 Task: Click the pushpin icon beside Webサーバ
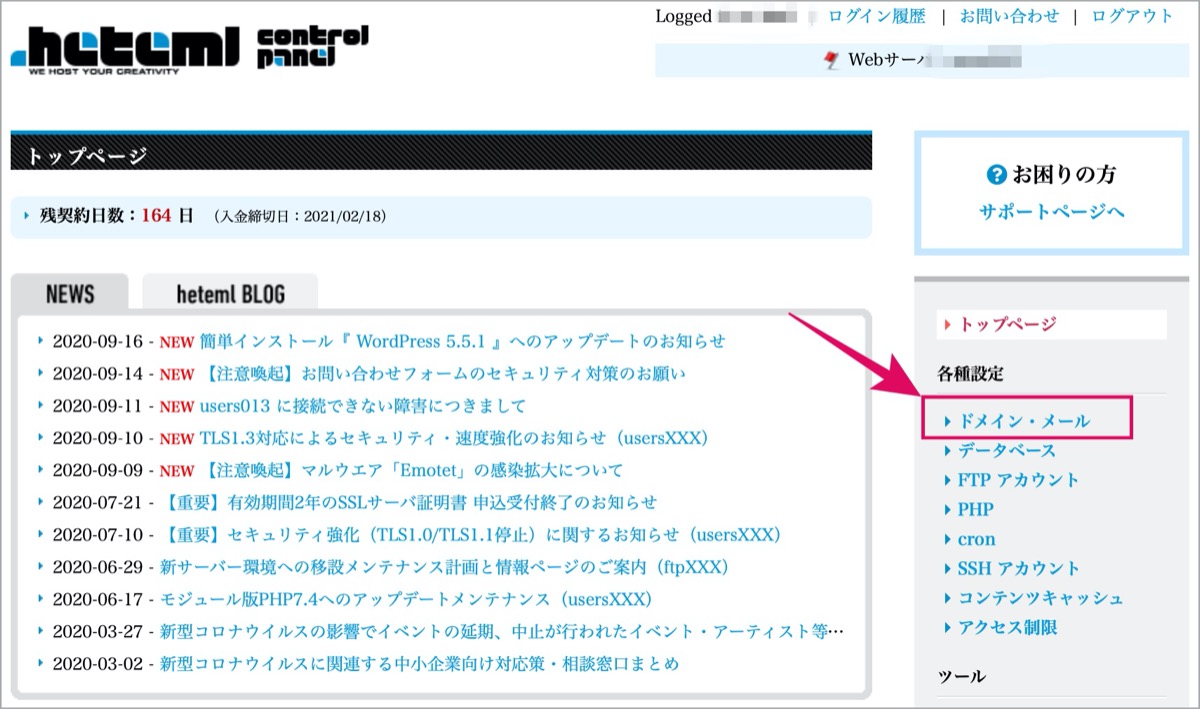(x=832, y=60)
